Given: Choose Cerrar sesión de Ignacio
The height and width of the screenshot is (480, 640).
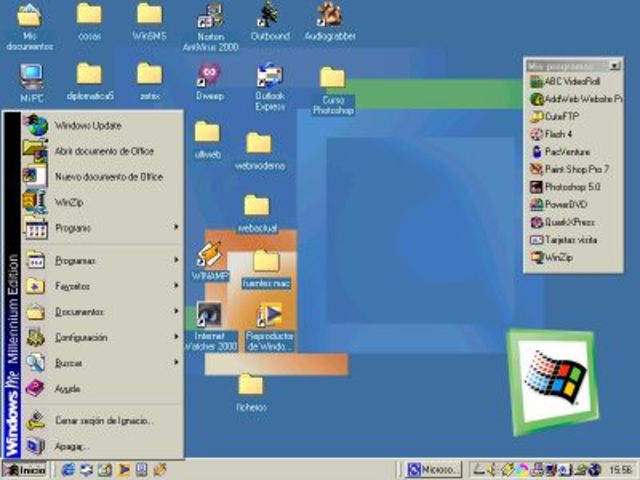Looking at the screenshot, I should (x=102, y=420).
